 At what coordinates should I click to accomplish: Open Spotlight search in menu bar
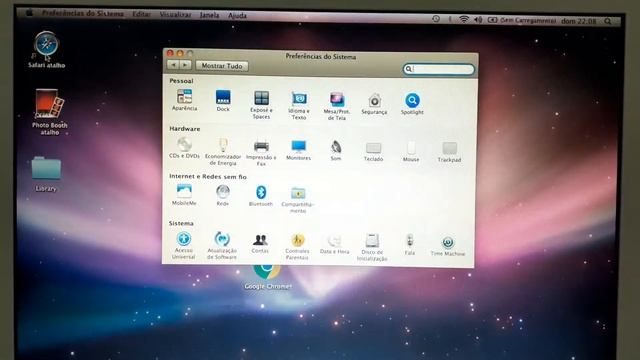608,21
